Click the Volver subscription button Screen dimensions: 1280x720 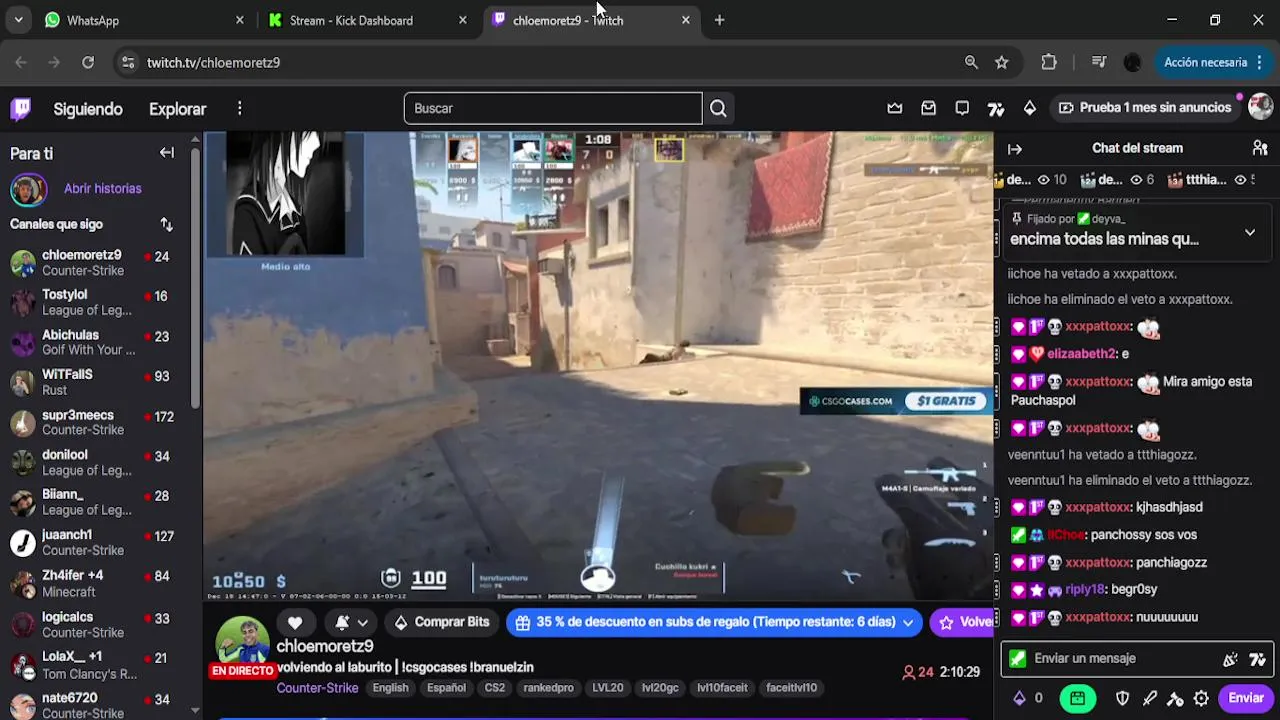961,622
